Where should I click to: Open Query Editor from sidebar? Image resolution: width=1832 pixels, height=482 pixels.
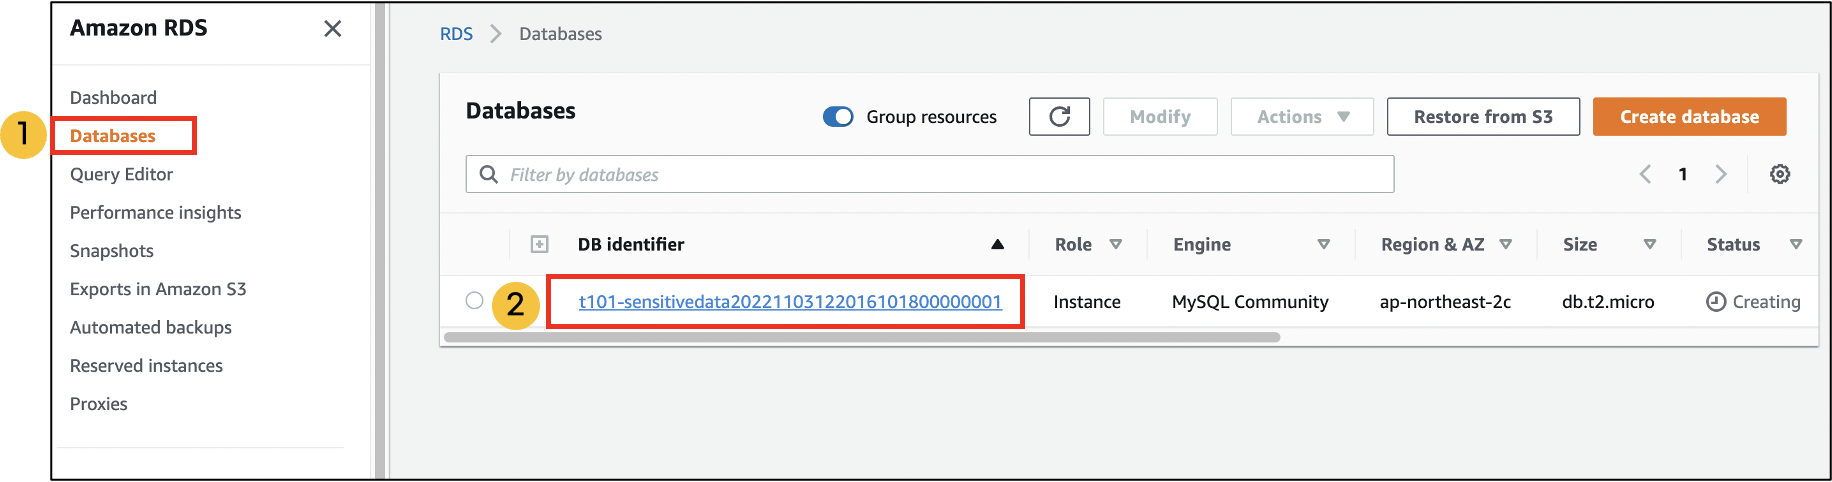[x=121, y=174]
